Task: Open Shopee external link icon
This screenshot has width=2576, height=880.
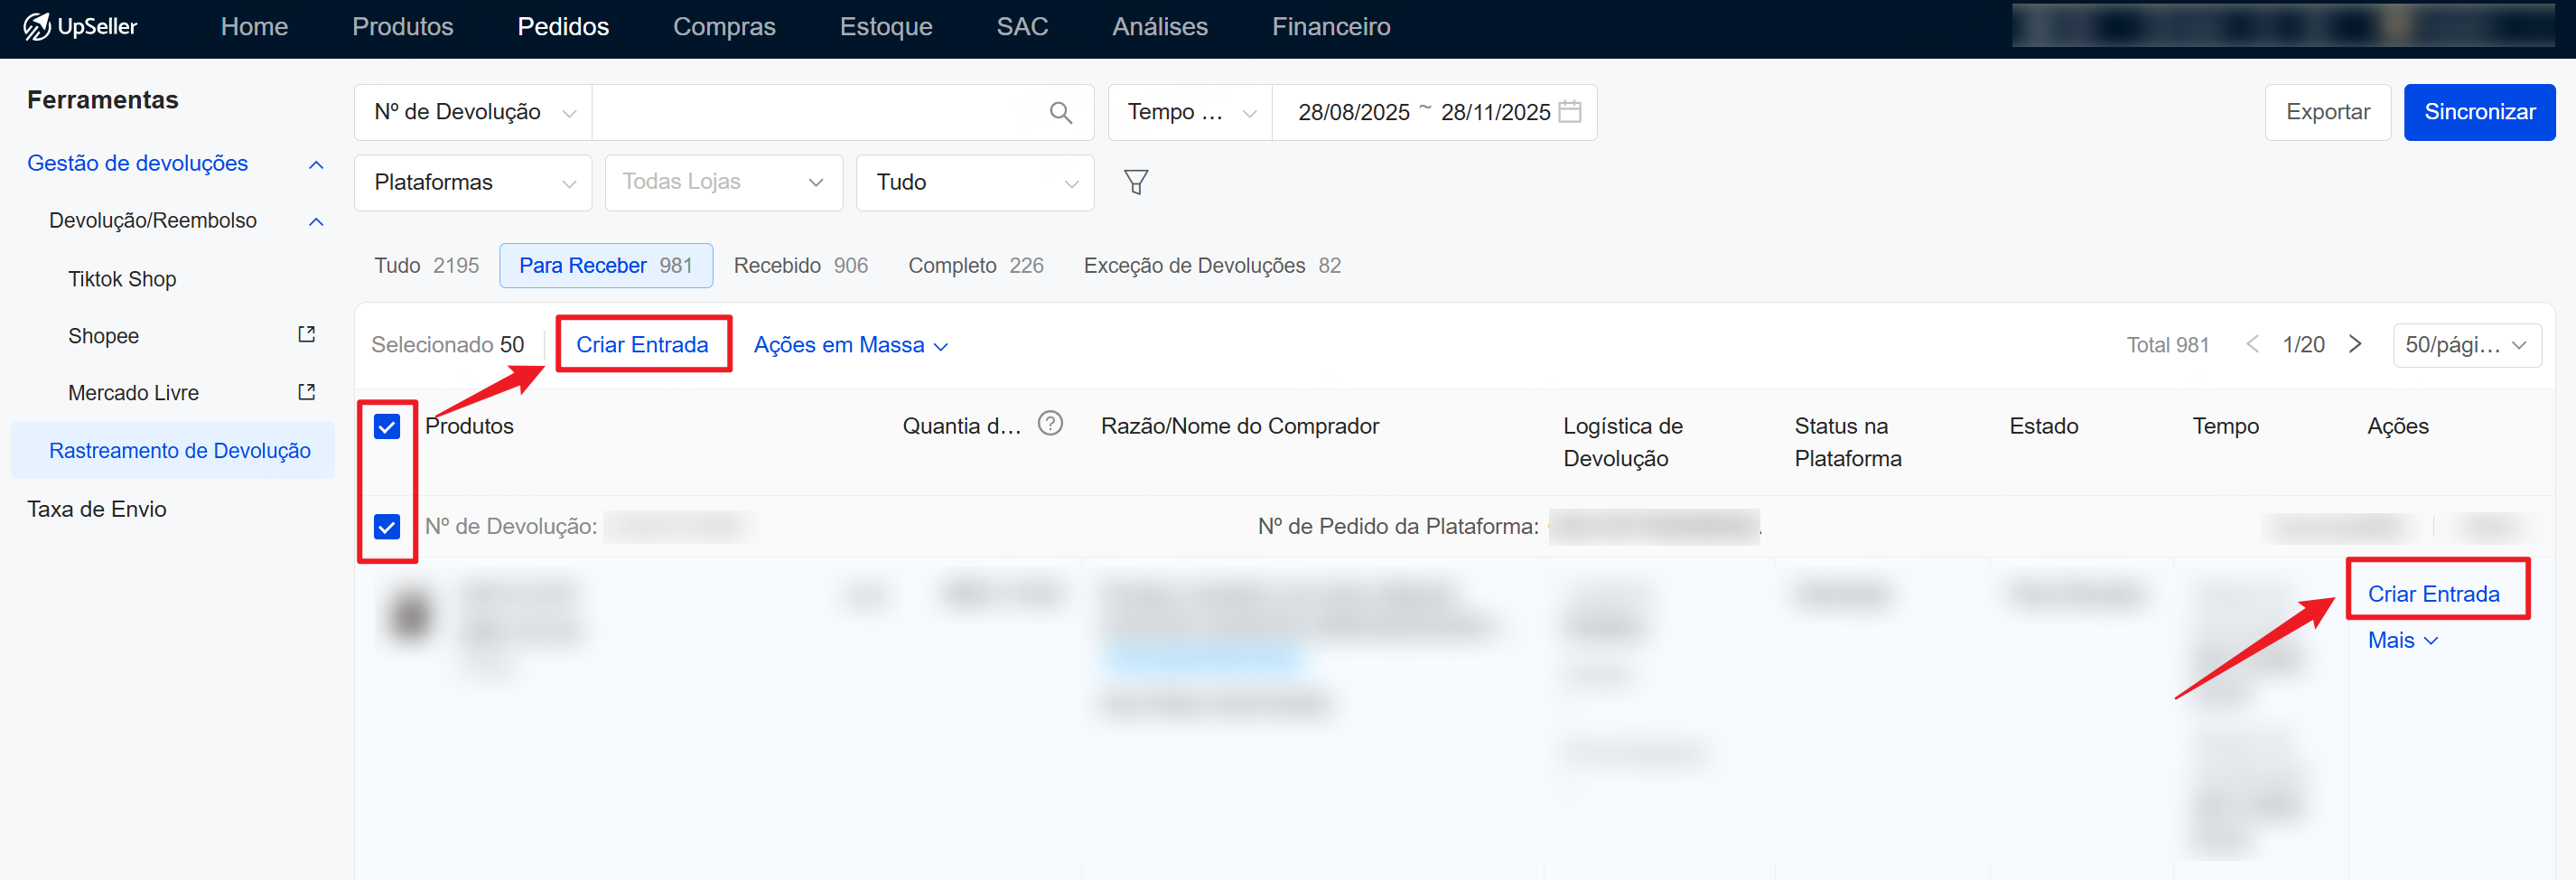Action: [307, 335]
